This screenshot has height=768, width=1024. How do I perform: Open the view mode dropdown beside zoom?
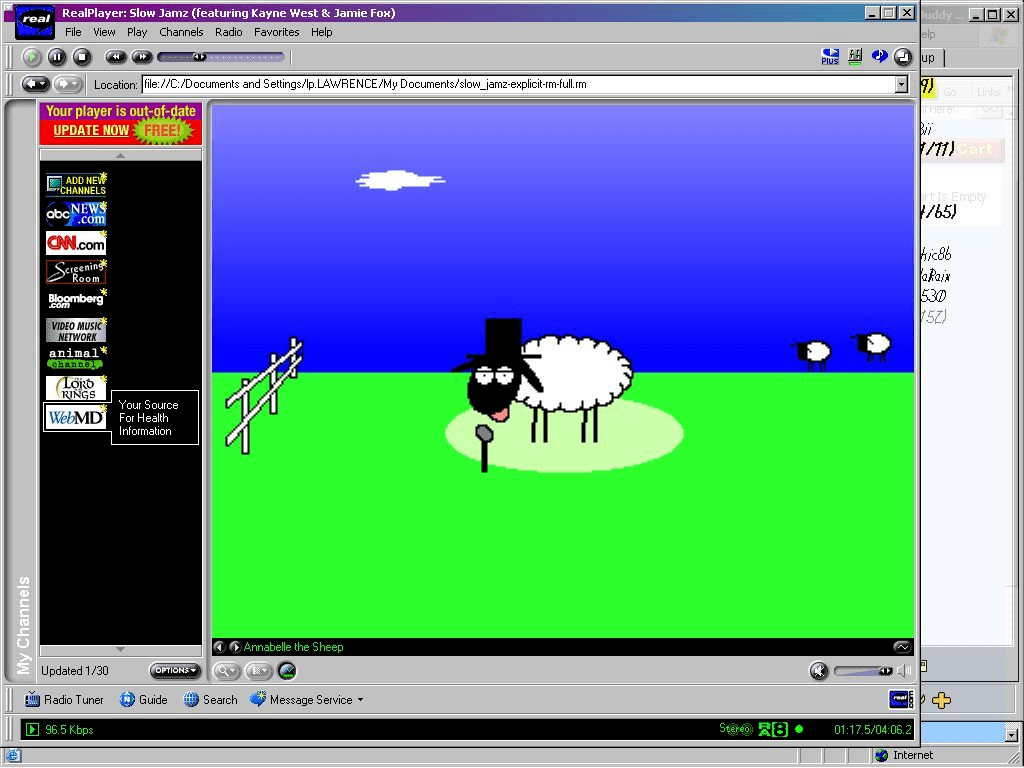259,671
